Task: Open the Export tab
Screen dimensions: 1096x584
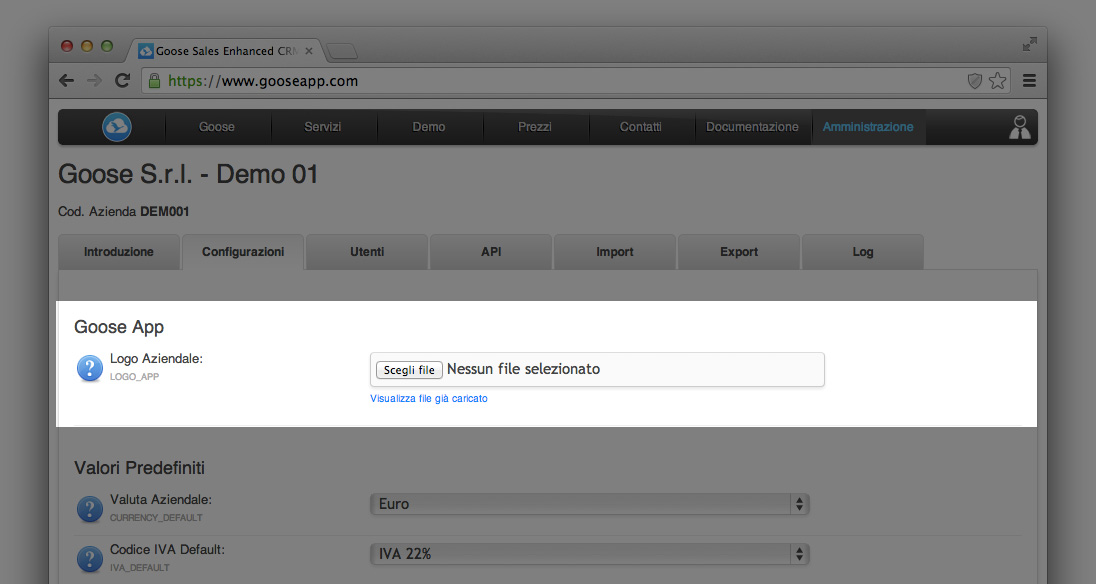Action: (739, 251)
